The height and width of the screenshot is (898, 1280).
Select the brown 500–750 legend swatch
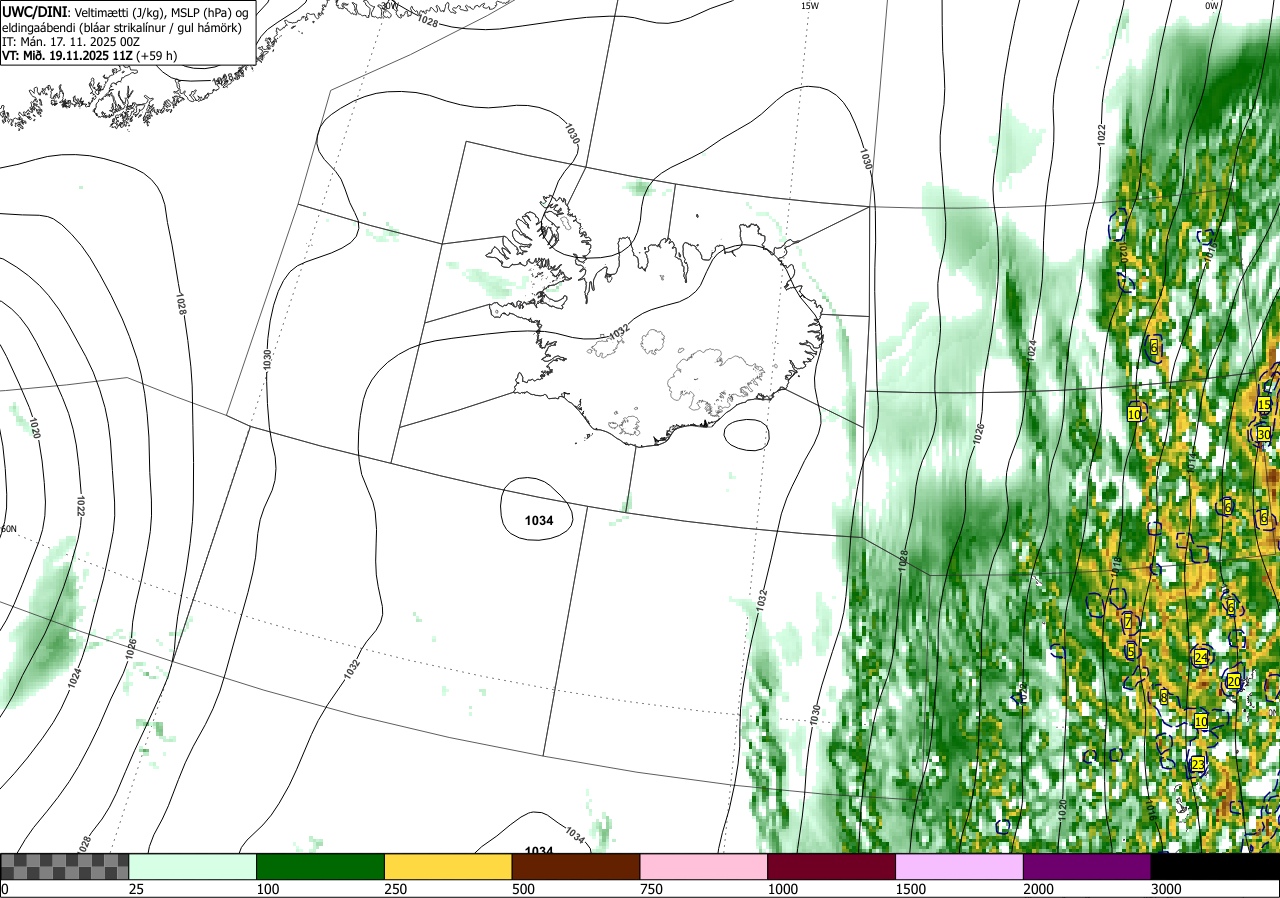click(x=576, y=866)
